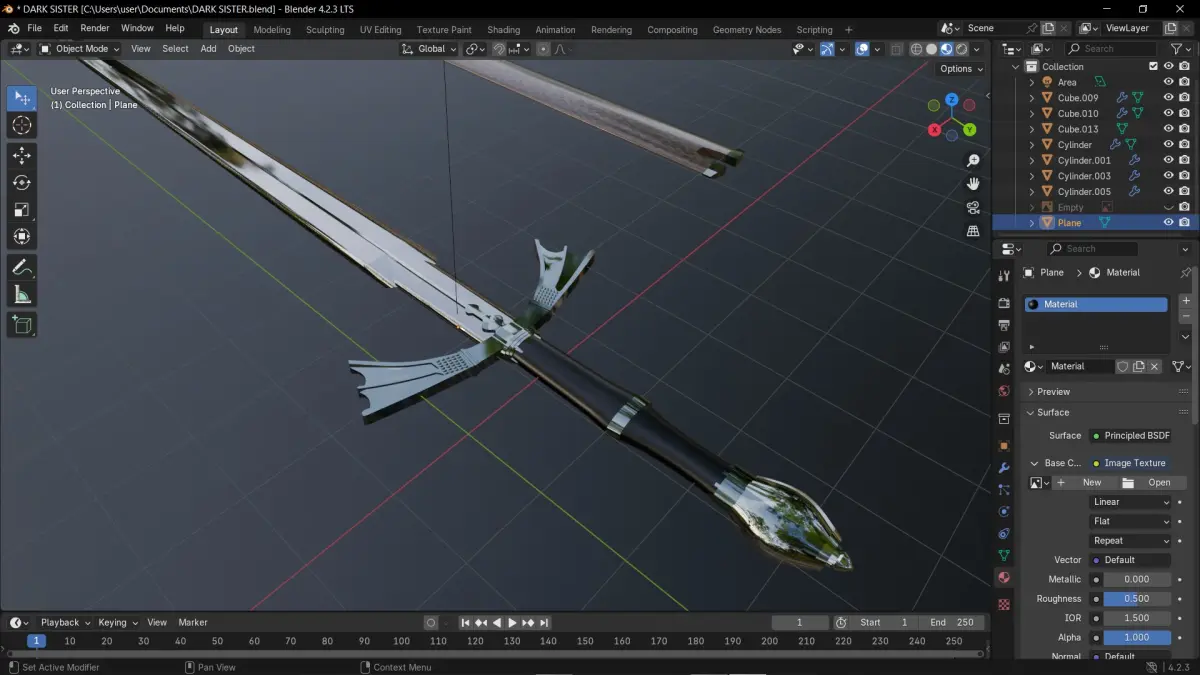Viewport: 1200px width, 675px height.
Task: Add a new material slot
Action: pyautogui.click(x=1186, y=301)
